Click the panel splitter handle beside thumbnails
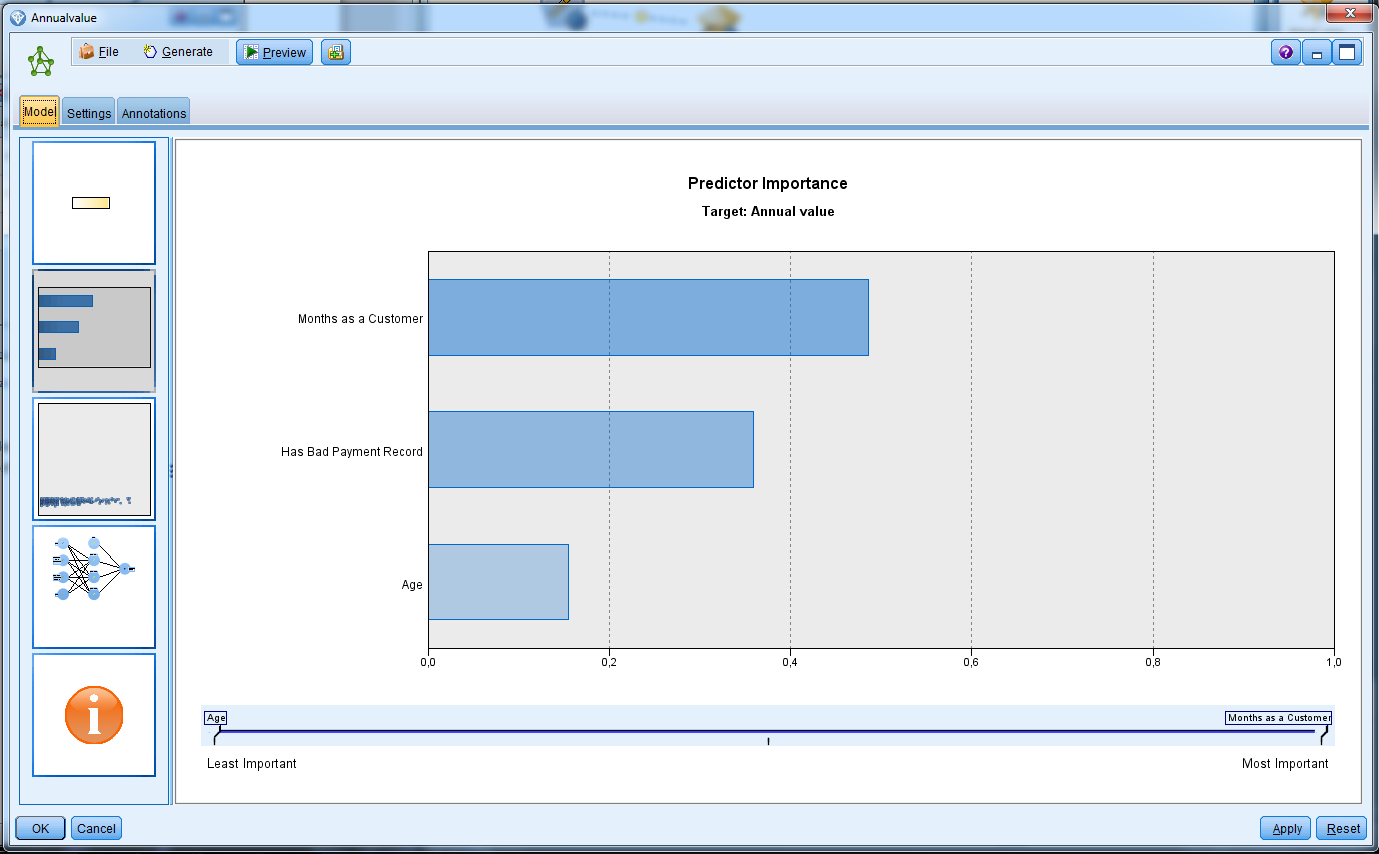The image size is (1379, 854). pos(171,471)
